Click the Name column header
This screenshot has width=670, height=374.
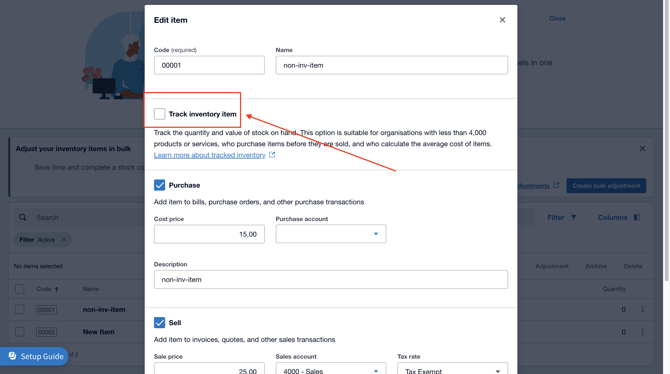[91, 289]
